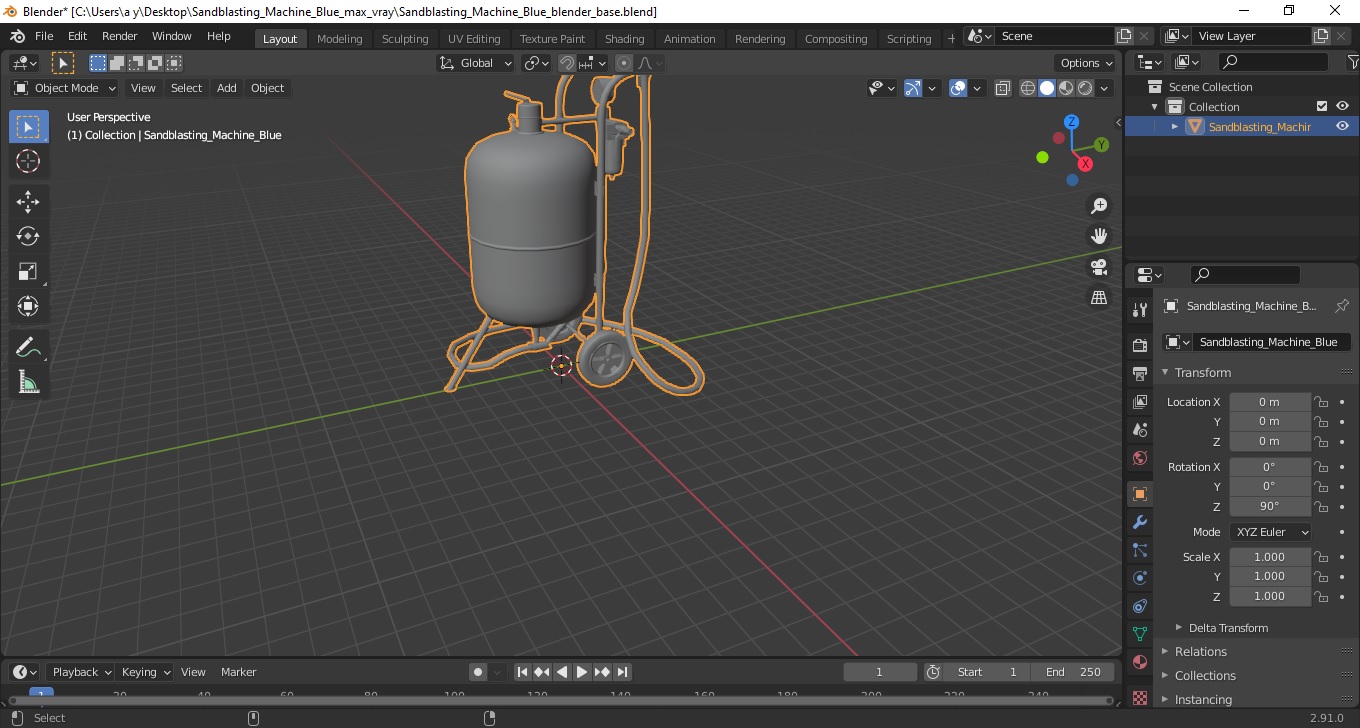Click the Marker button in timeline
Screen dimensions: 1360x728
(238, 672)
